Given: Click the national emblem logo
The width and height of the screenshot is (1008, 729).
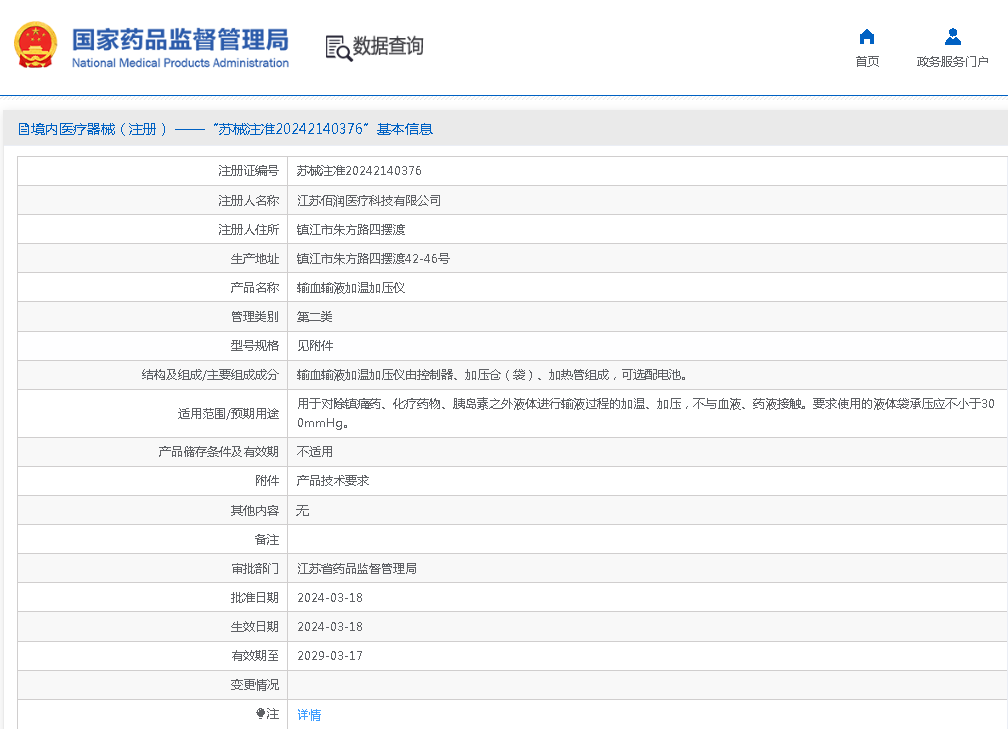Looking at the screenshot, I should pyautogui.click(x=35, y=45).
